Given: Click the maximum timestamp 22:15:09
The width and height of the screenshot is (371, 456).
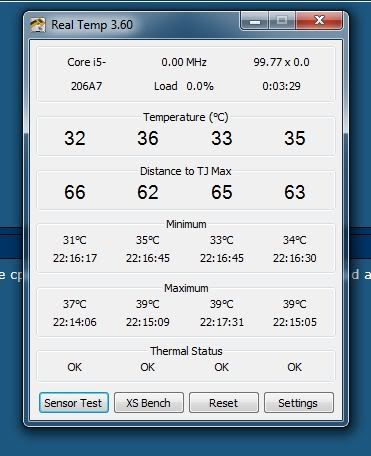Looking at the screenshot, I should [148, 322].
